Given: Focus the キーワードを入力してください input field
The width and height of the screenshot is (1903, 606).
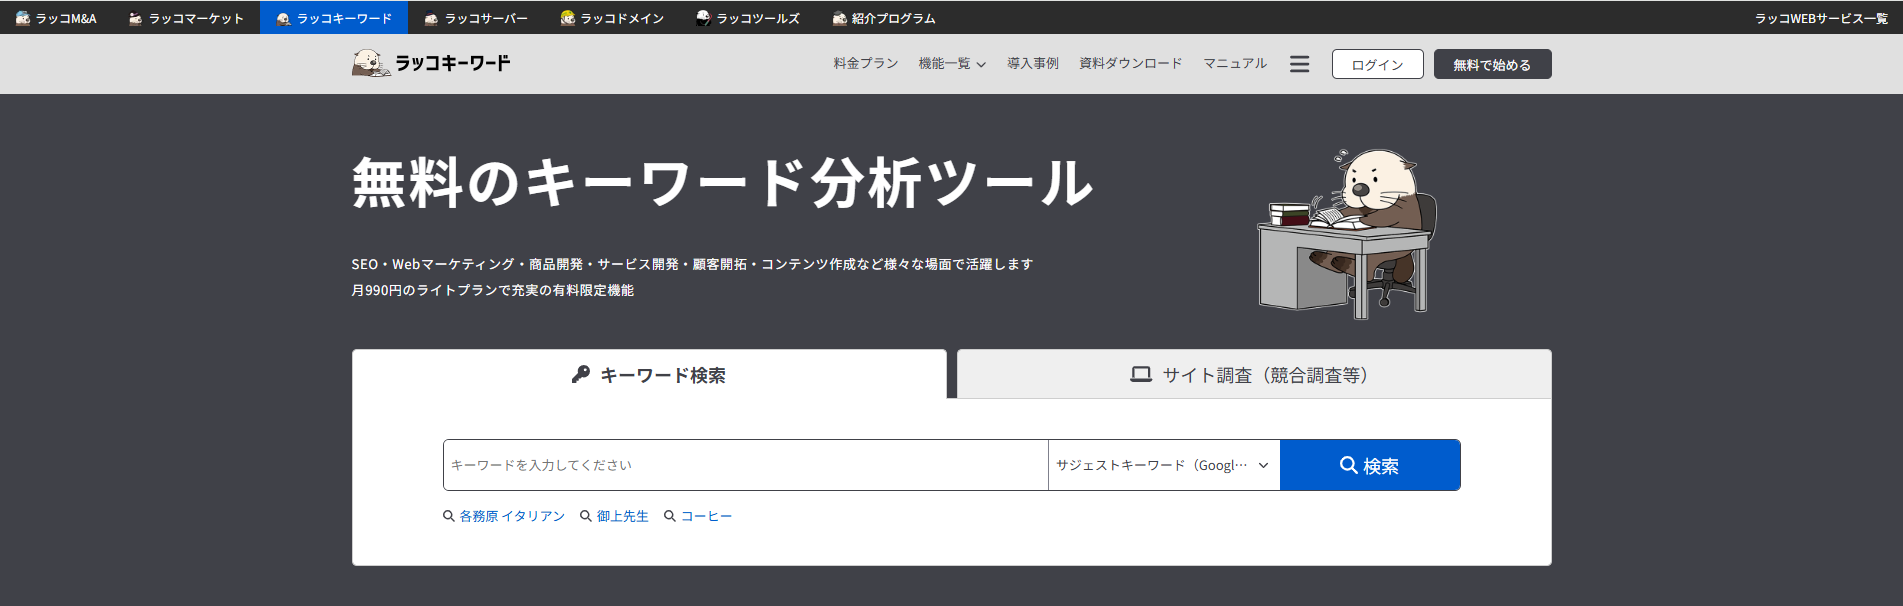Looking at the screenshot, I should click(746, 465).
